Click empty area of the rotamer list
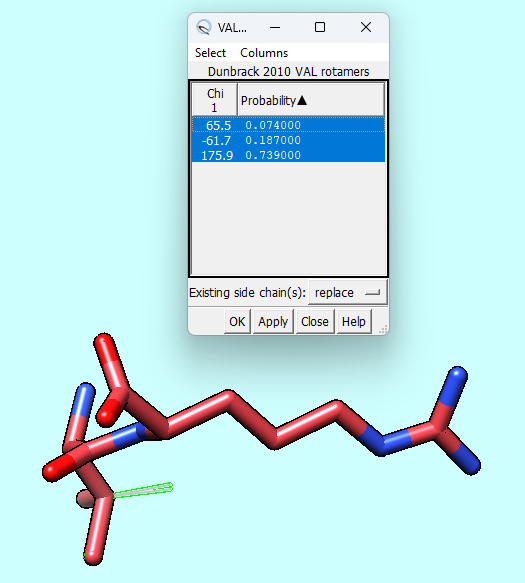Viewport: 525px width, 583px height. point(289,219)
